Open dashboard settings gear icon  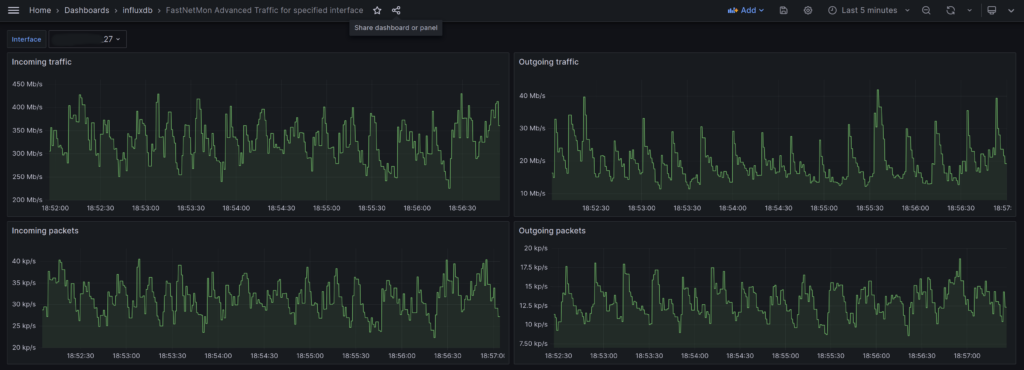click(x=808, y=10)
